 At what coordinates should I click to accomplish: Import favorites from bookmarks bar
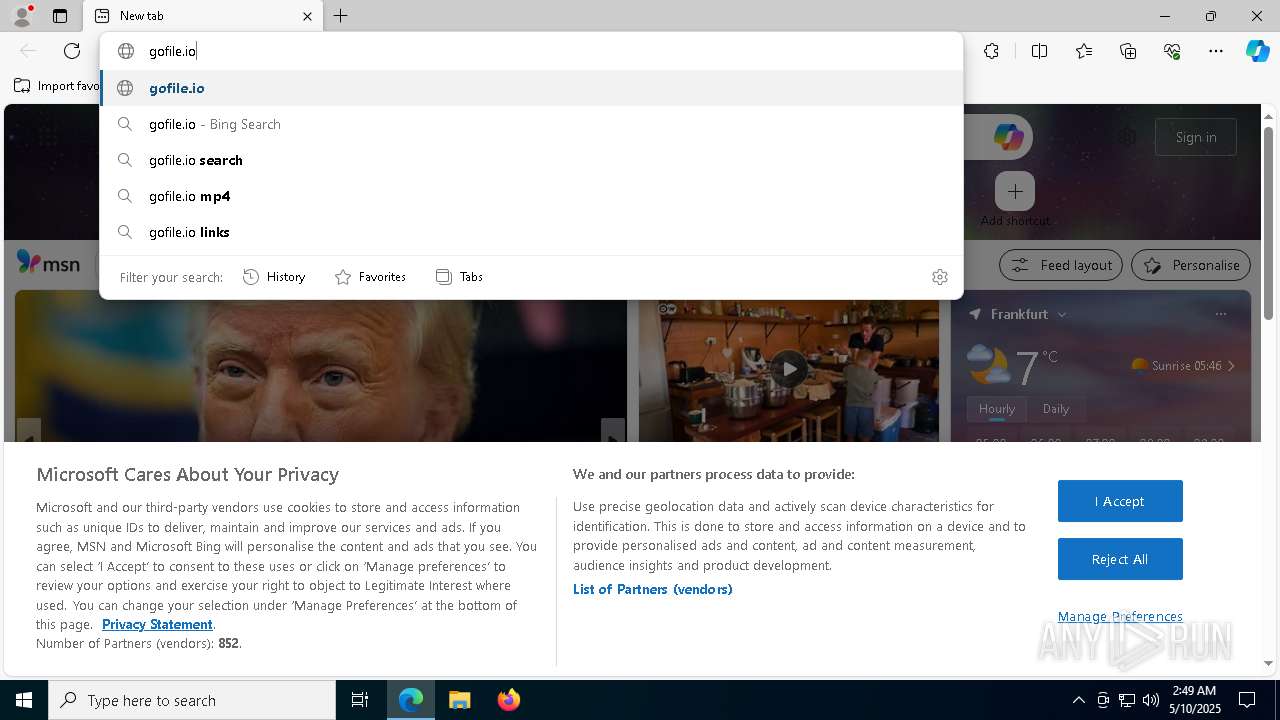tap(56, 86)
